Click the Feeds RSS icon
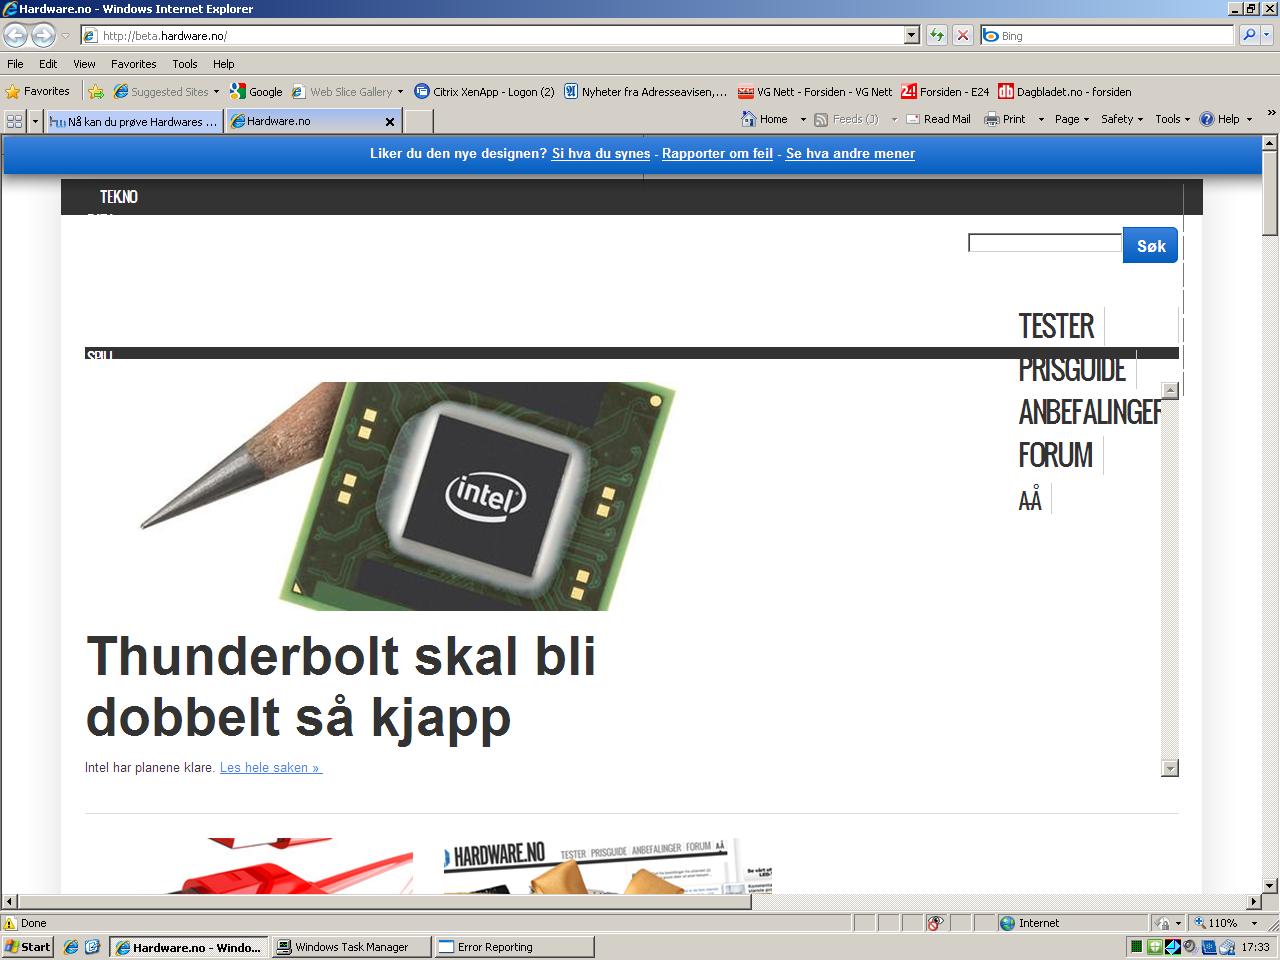Screen dimensions: 1280x960 coord(821,119)
